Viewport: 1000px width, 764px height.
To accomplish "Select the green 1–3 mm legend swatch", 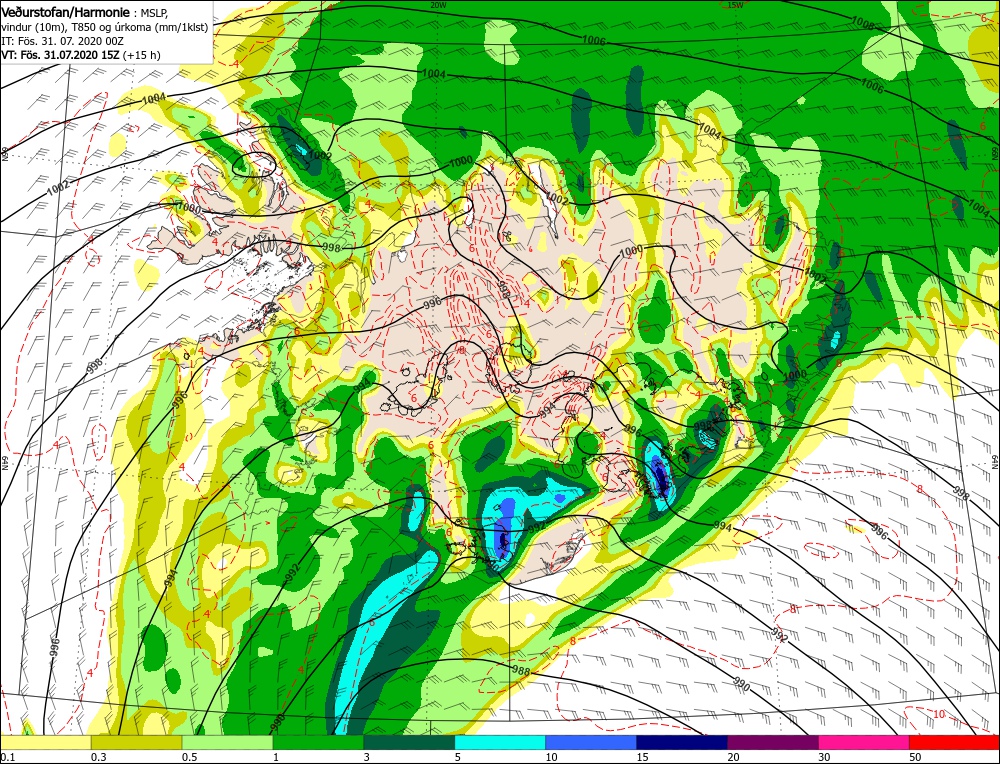I will click(318, 742).
